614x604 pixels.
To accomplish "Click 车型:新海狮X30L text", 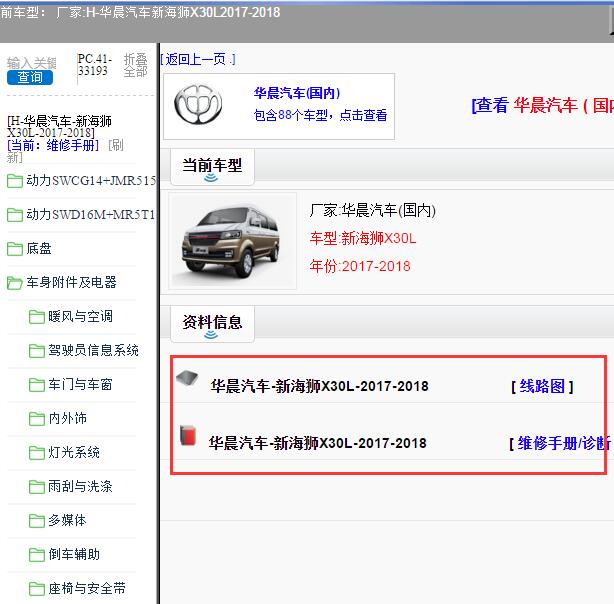I will click(x=363, y=238).
